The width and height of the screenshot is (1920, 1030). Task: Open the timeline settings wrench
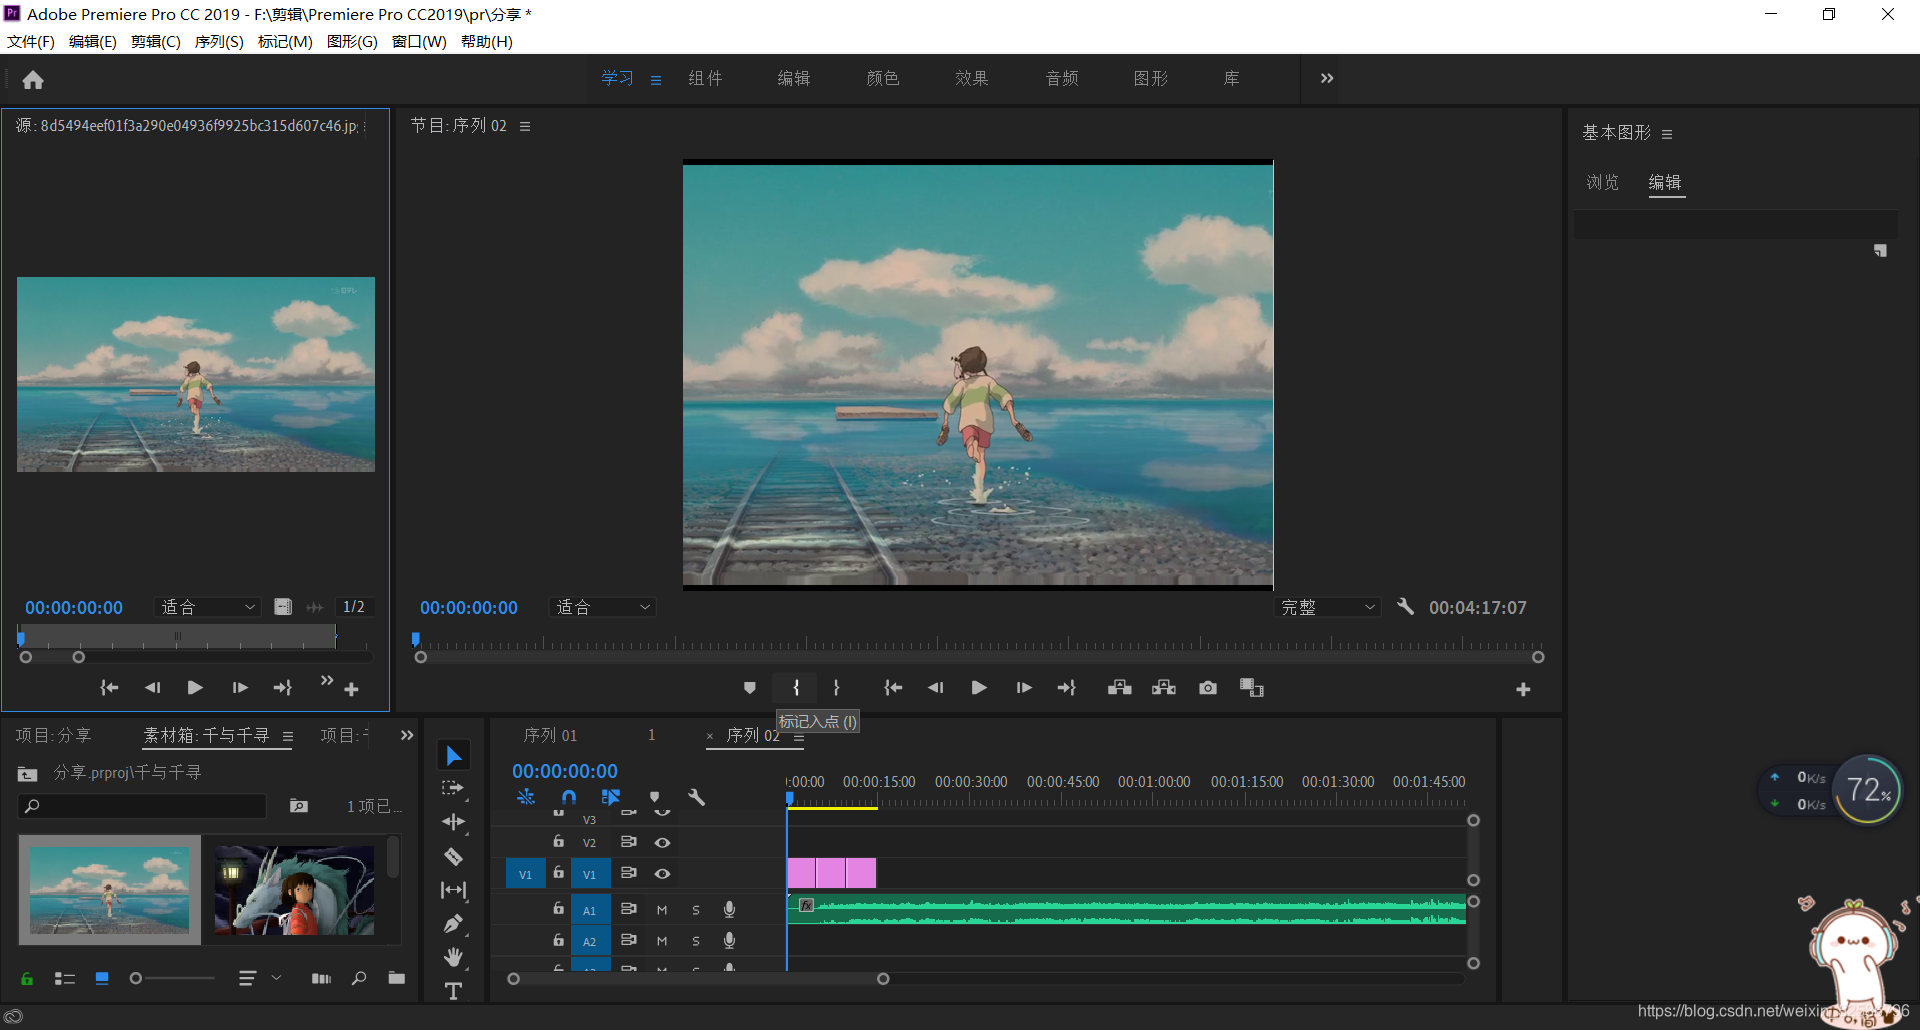(697, 797)
